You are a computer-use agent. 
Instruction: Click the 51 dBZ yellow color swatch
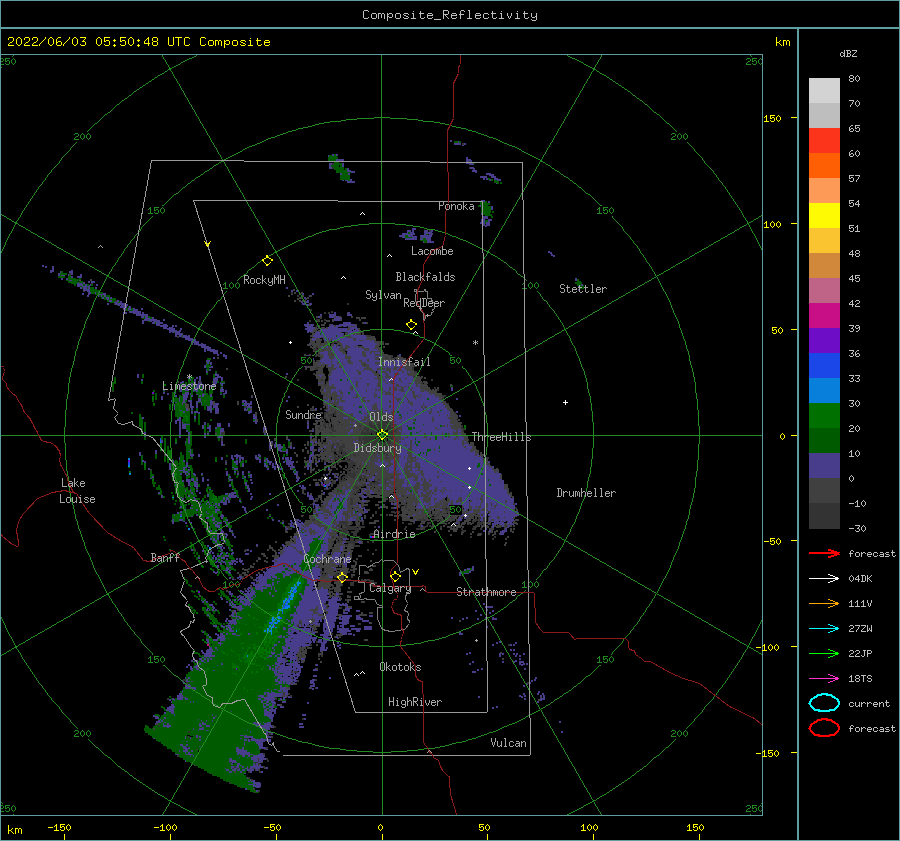tap(824, 215)
